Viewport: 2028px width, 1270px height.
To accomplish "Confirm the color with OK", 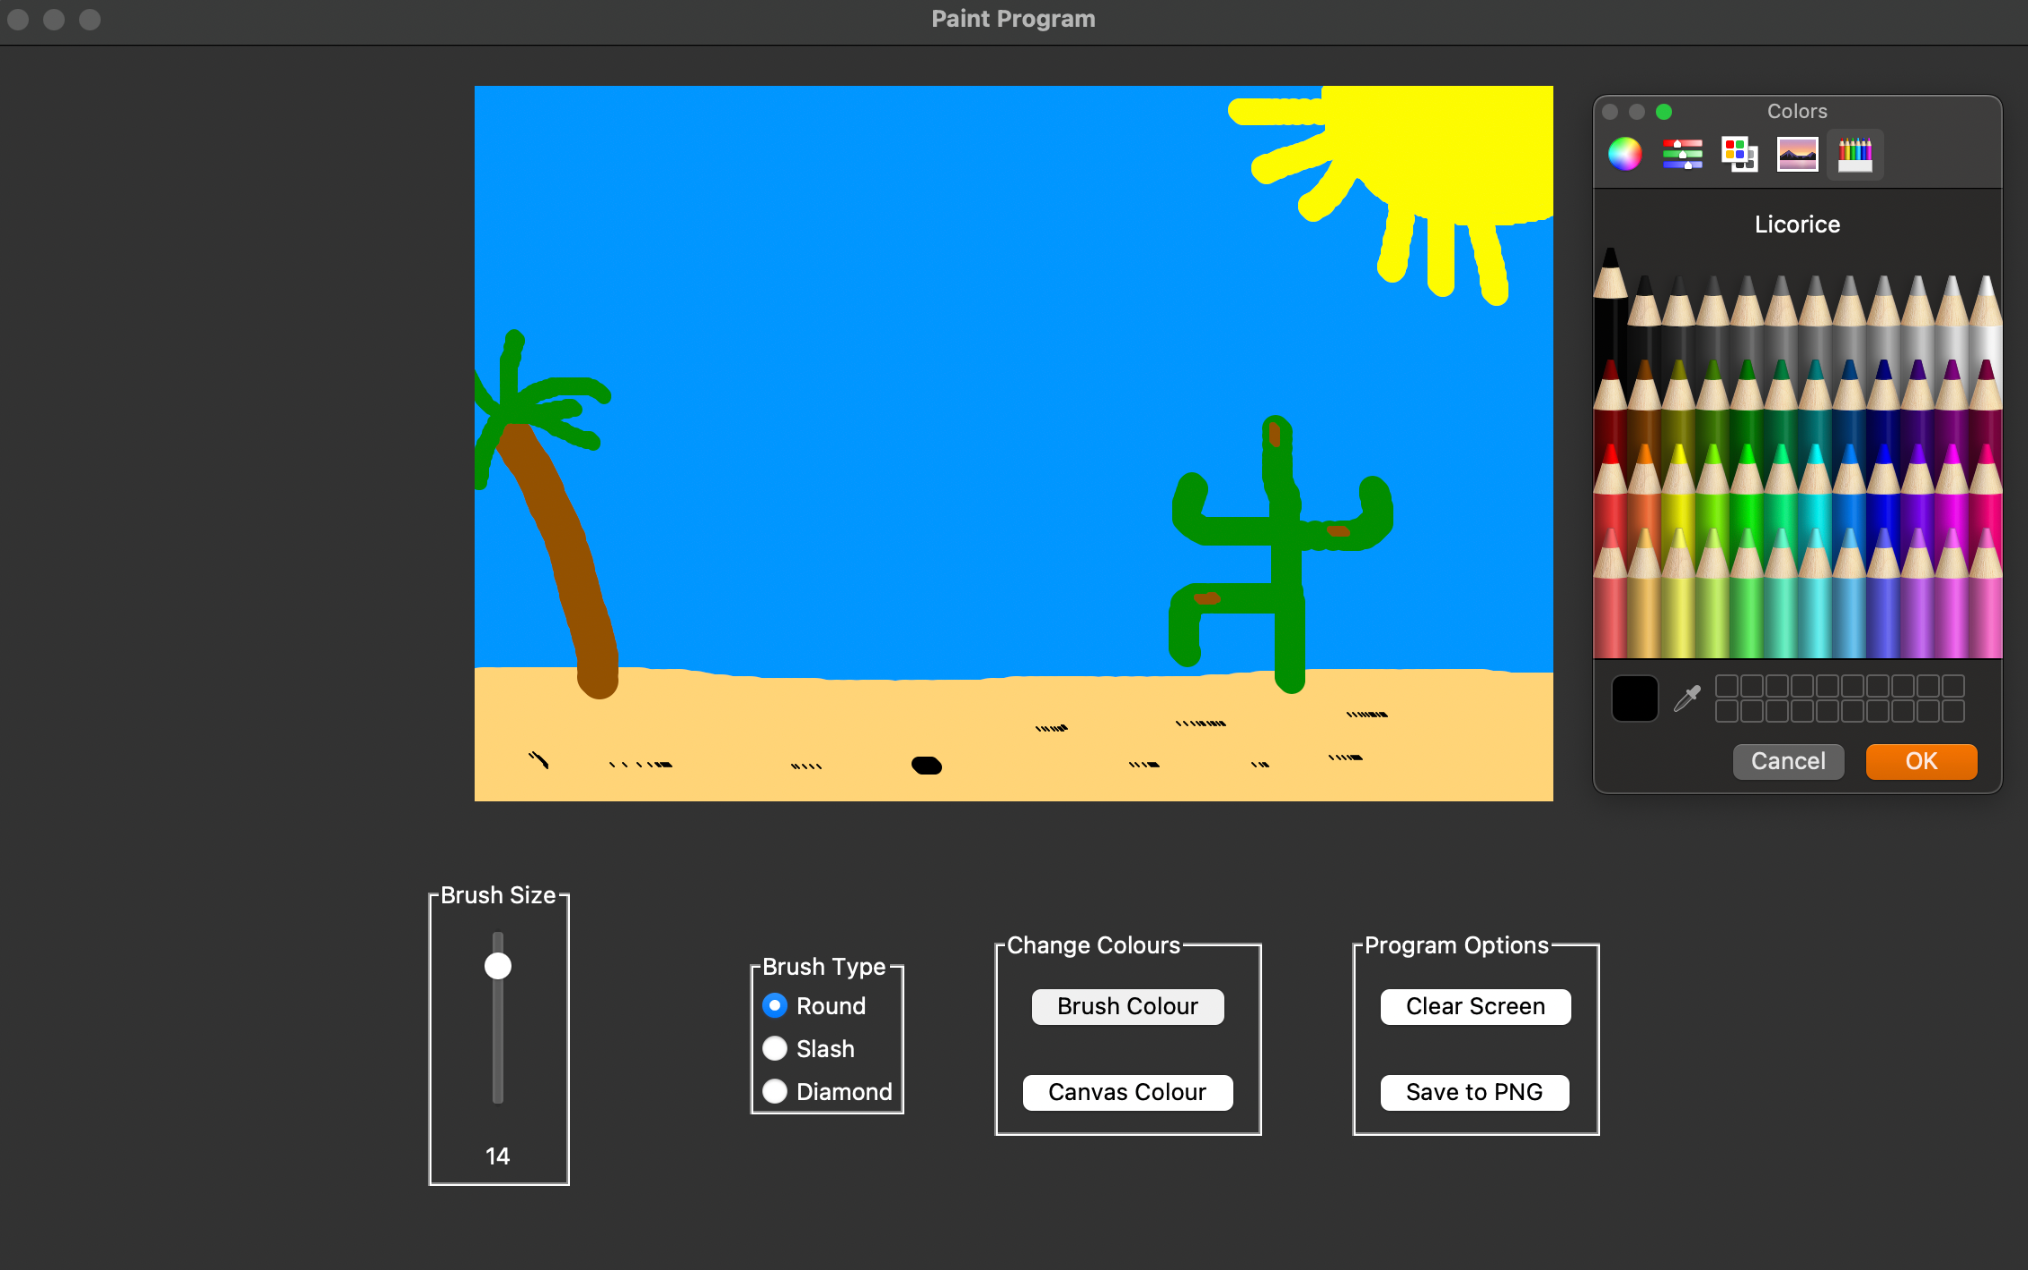I will [1920, 761].
